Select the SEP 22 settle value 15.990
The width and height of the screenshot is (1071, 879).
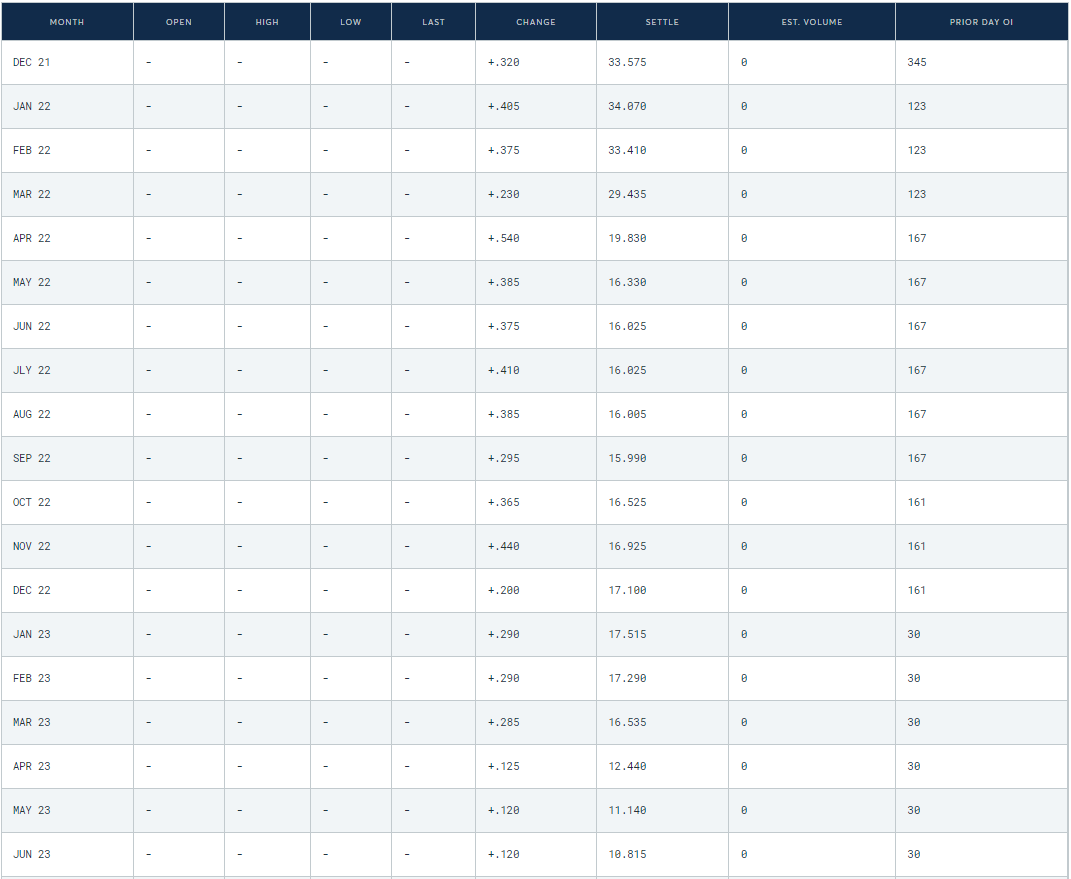627,458
